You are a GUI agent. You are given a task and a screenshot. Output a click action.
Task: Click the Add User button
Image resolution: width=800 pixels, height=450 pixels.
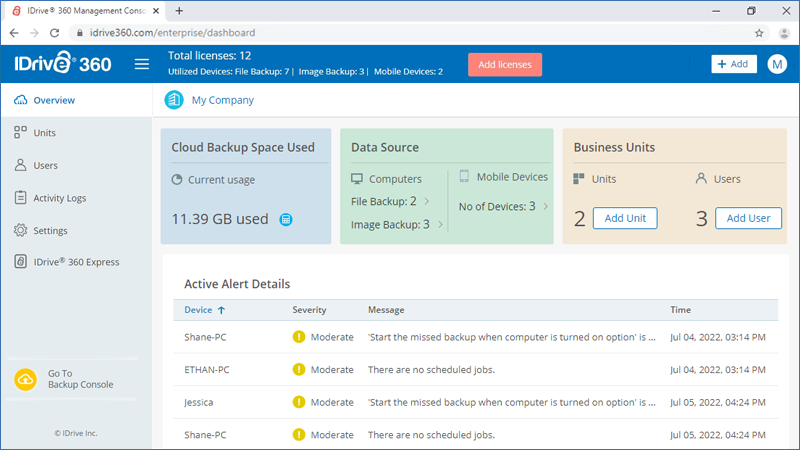[x=748, y=218]
